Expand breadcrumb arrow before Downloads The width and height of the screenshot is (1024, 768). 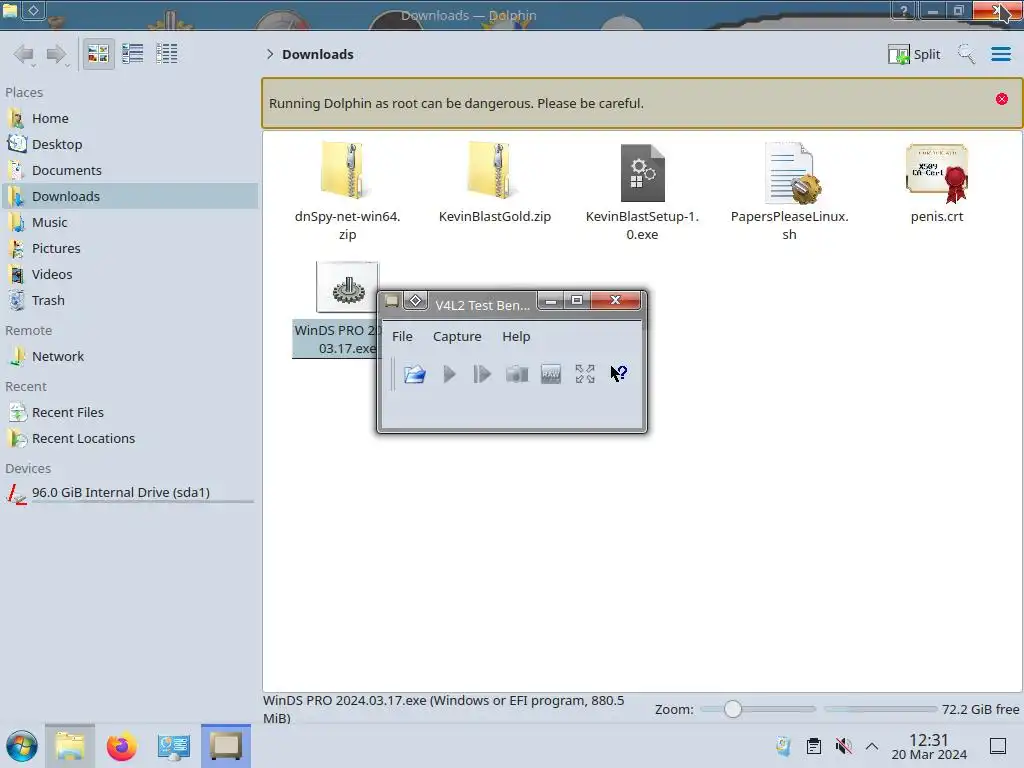click(x=270, y=54)
